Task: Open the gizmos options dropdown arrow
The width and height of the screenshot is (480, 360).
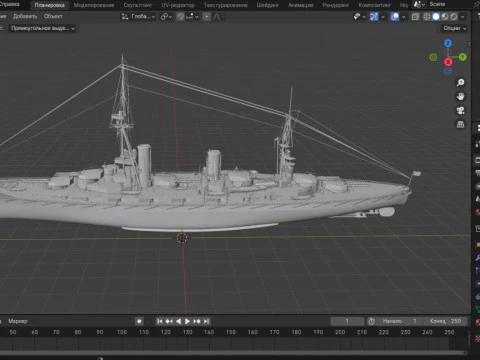Action: (383, 16)
